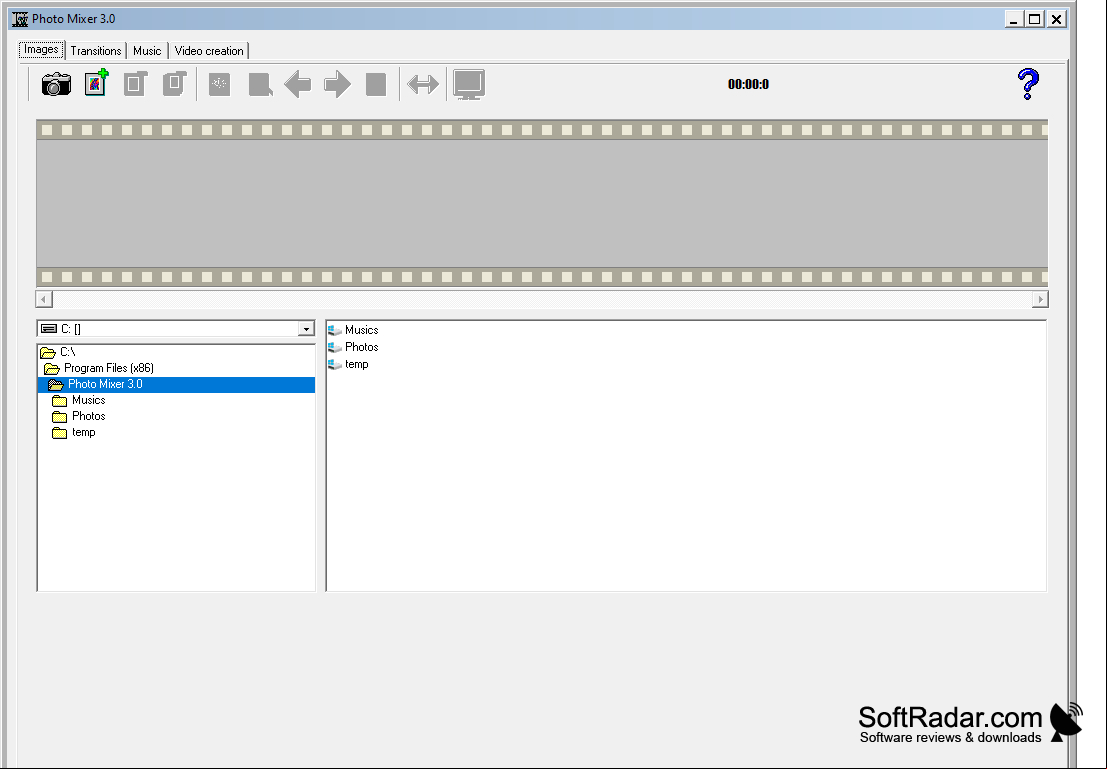Click the greyed plain square icon
The width and height of the screenshot is (1107, 769).
(376, 85)
